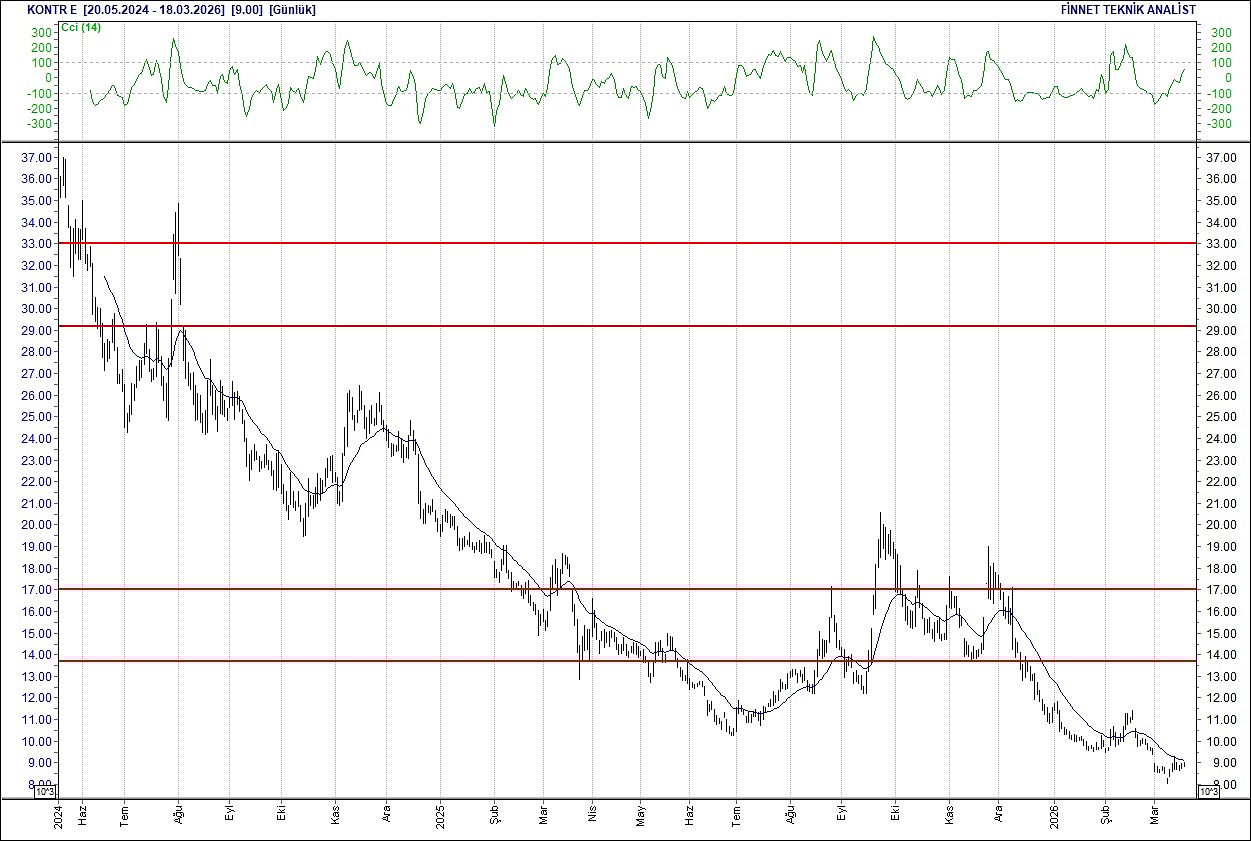Click the red resistance line at 33.00
Image resolution: width=1251 pixels, height=841 pixels.
coord(600,243)
